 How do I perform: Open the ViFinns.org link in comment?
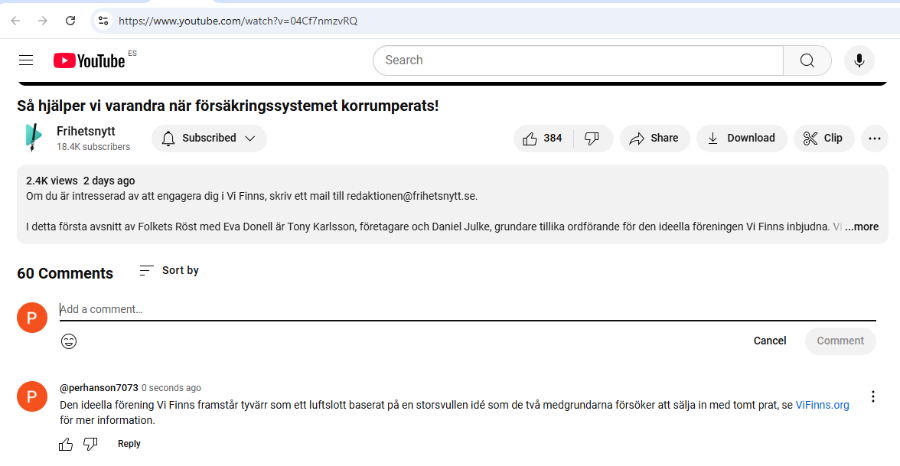tap(822, 405)
